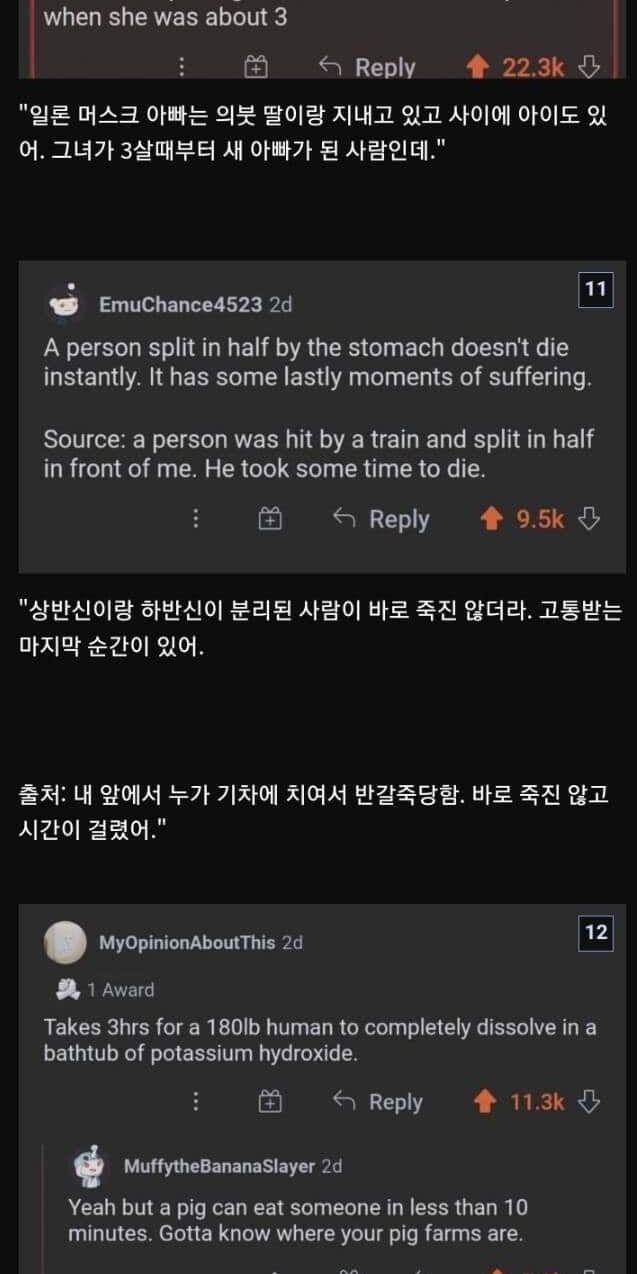Reply to the train accident comment

[381, 519]
